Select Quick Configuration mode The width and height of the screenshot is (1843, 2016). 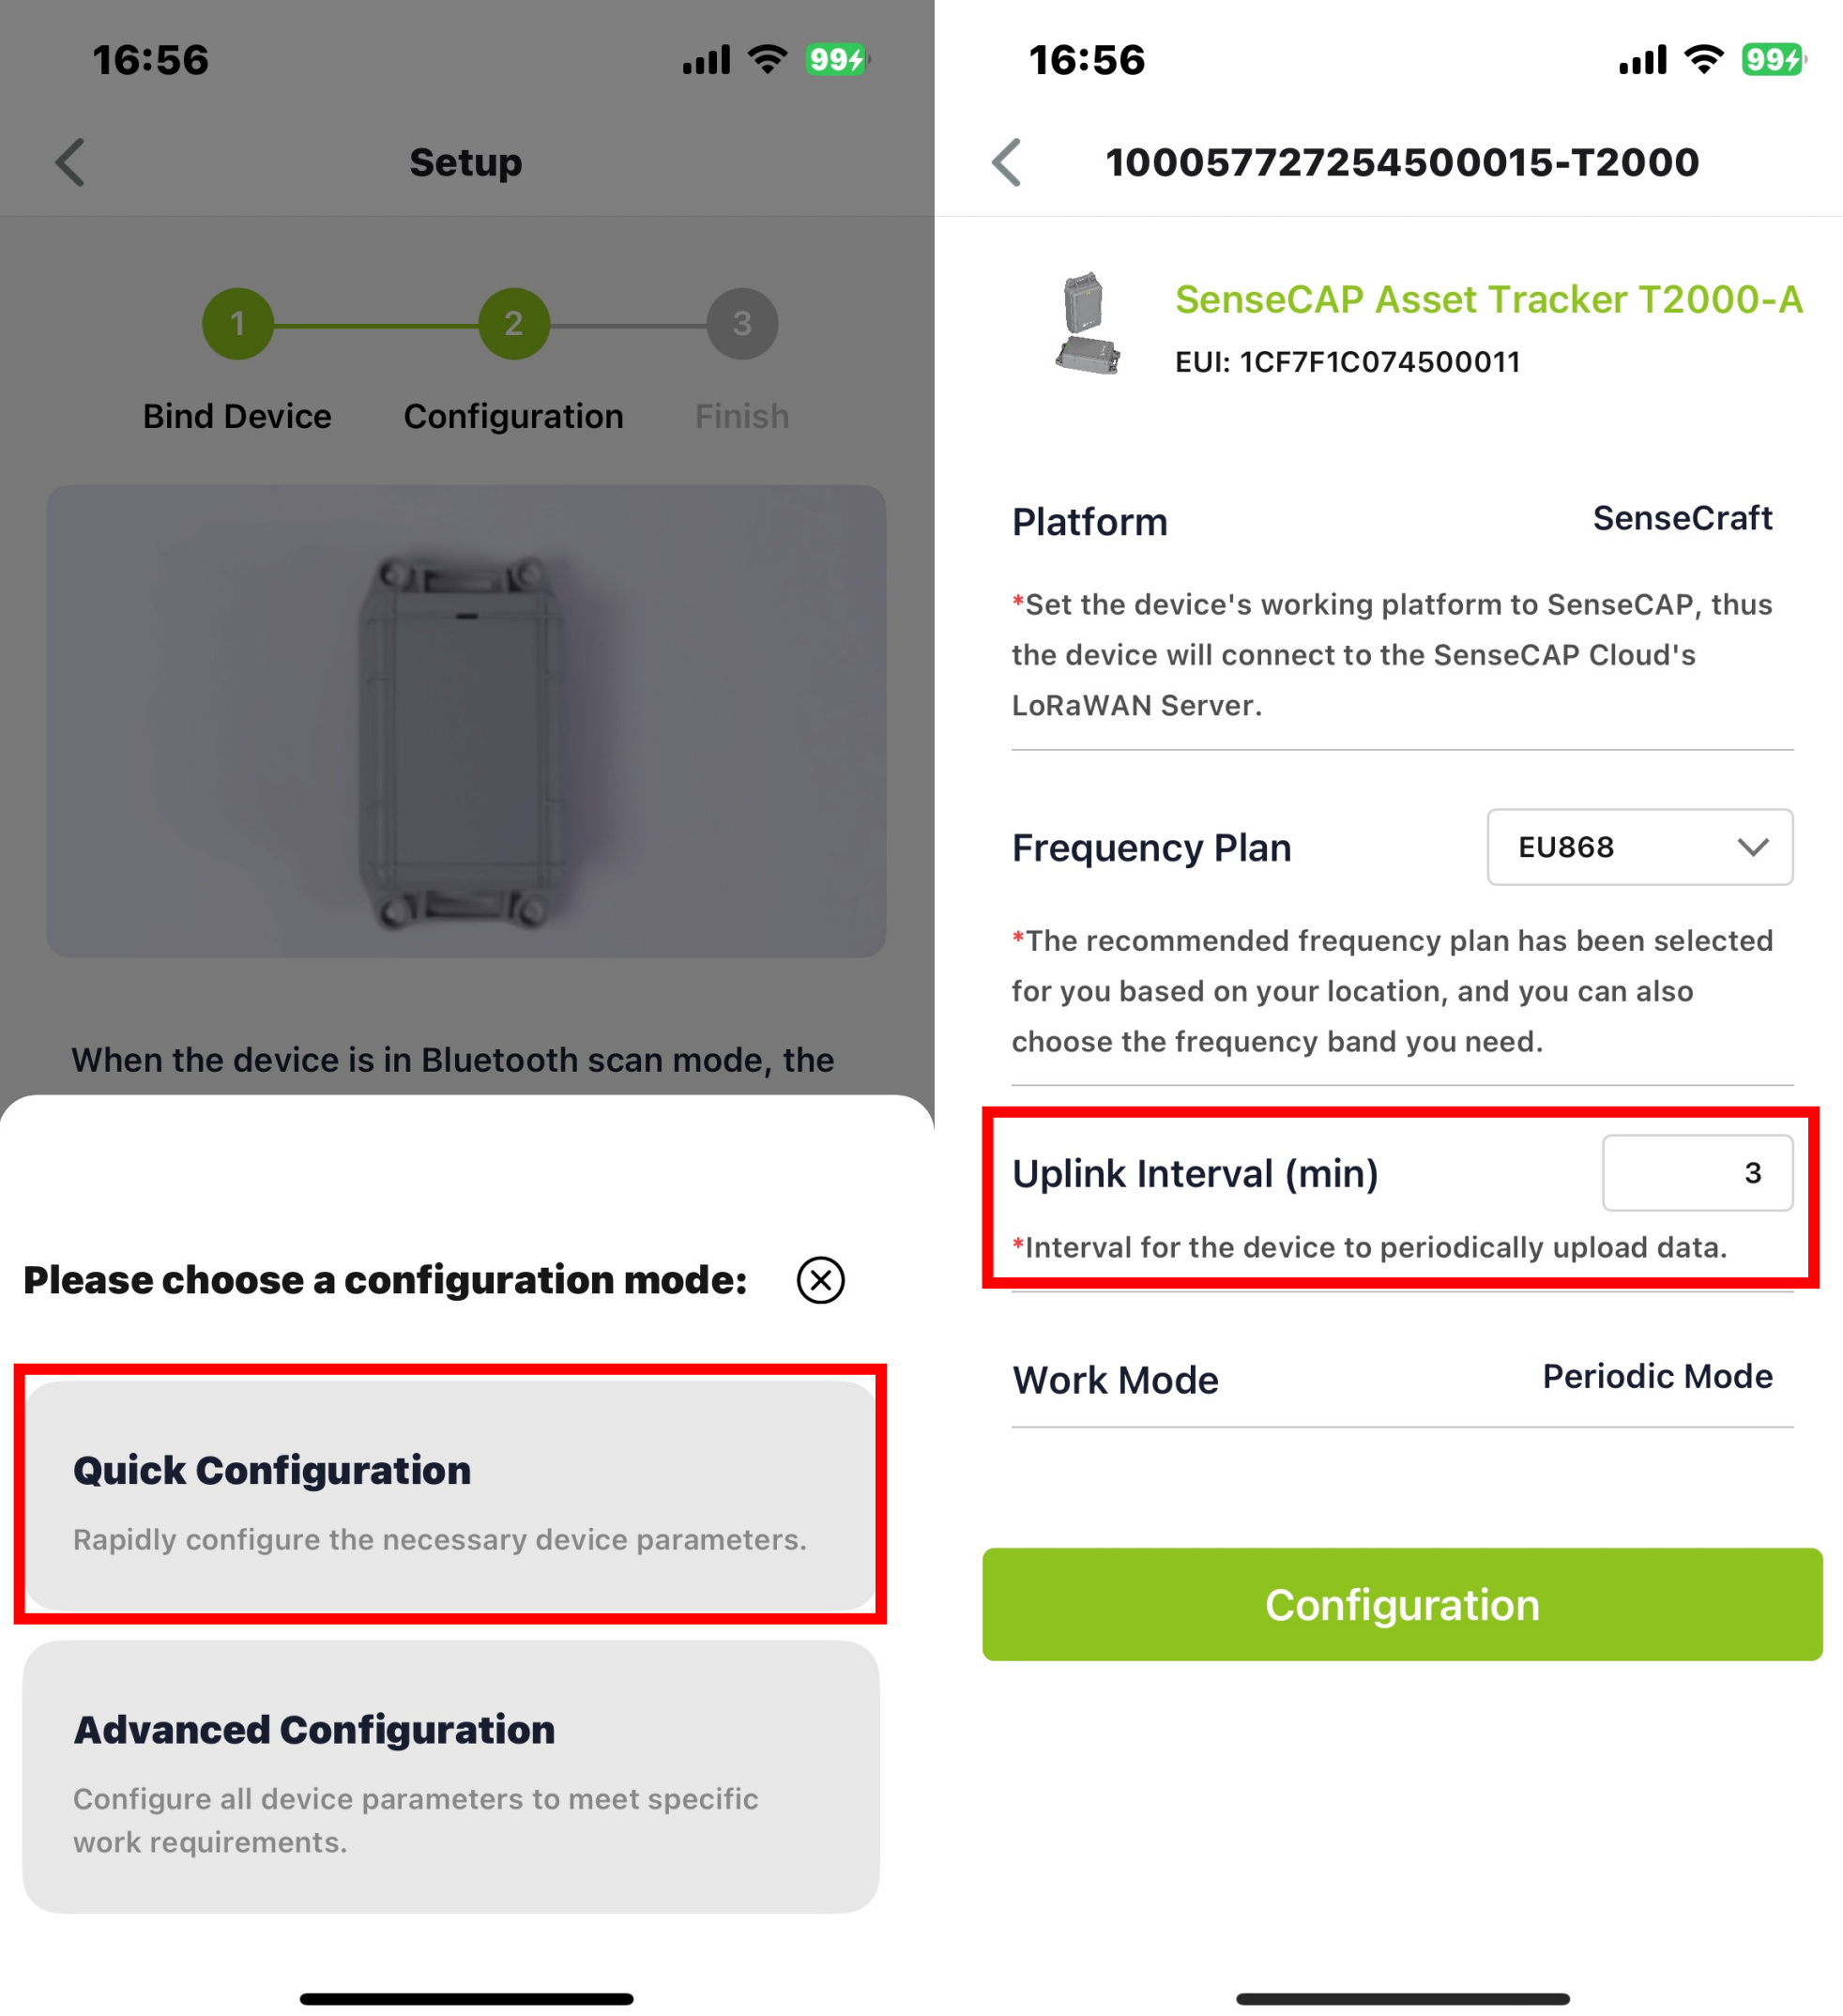tap(450, 1497)
